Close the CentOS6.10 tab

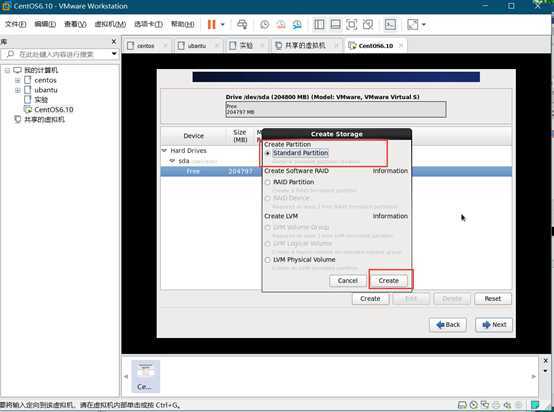click(401, 46)
